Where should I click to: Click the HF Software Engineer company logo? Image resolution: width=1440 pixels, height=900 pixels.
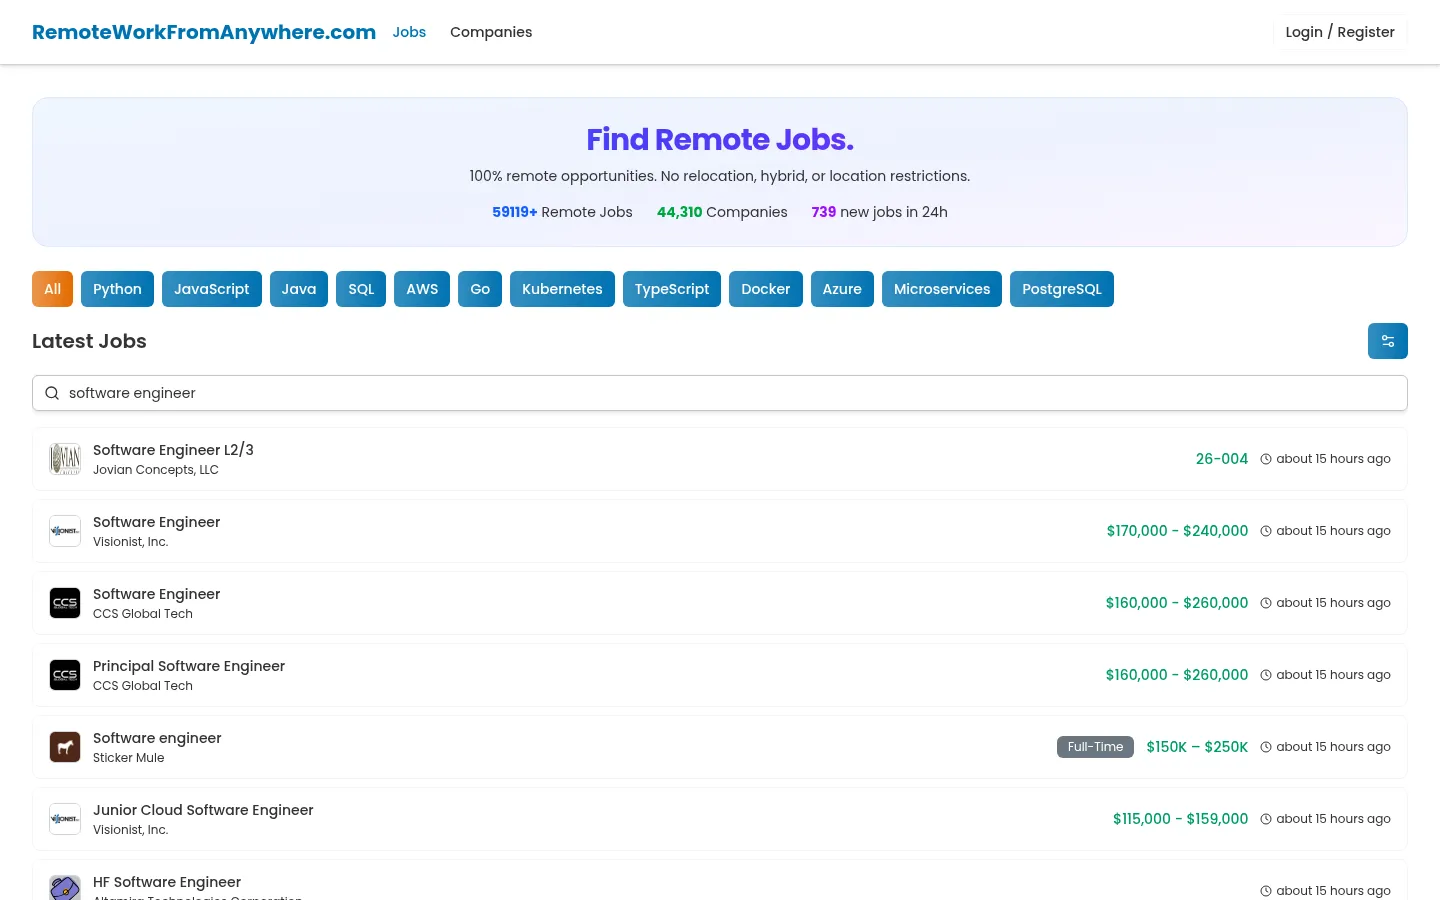coord(65,887)
